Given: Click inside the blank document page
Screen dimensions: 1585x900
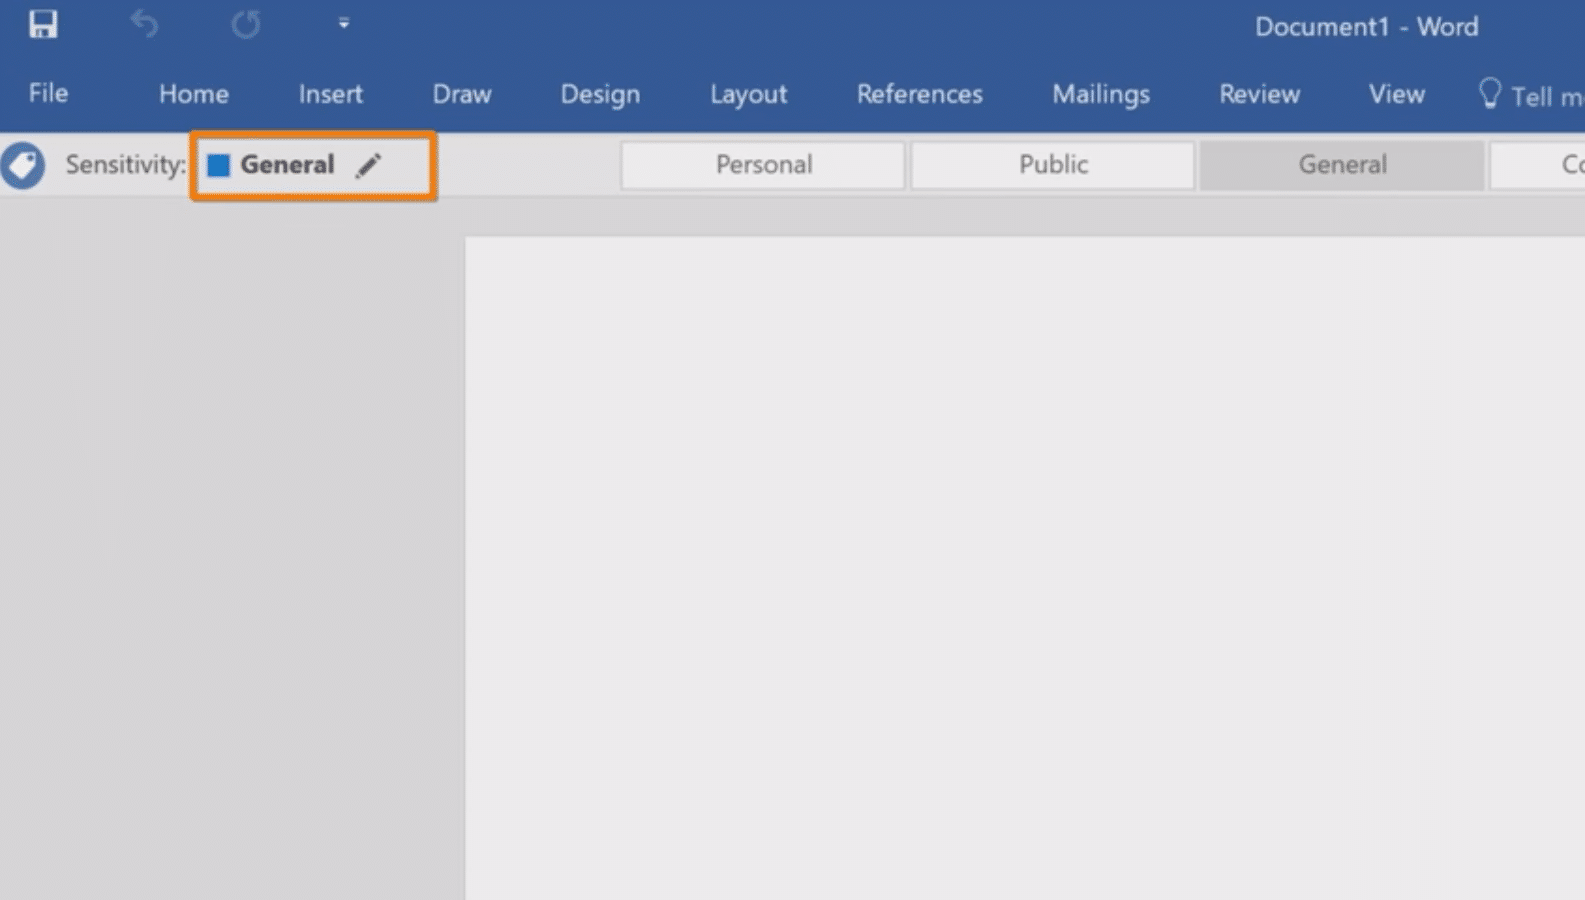Looking at the screenshot, I should coord(1025,568).
